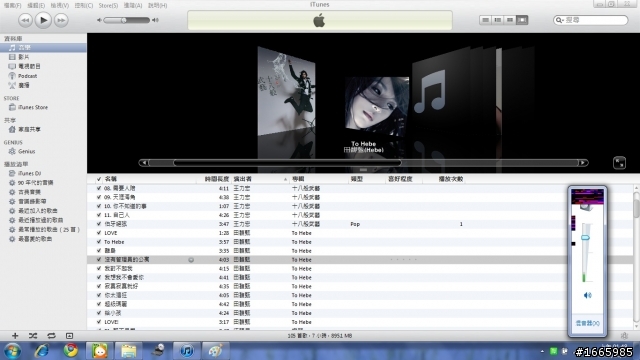Open the search magnifier options dropdown
The height and width of the screenshot is (360, 640).
(x=560, y=20)
